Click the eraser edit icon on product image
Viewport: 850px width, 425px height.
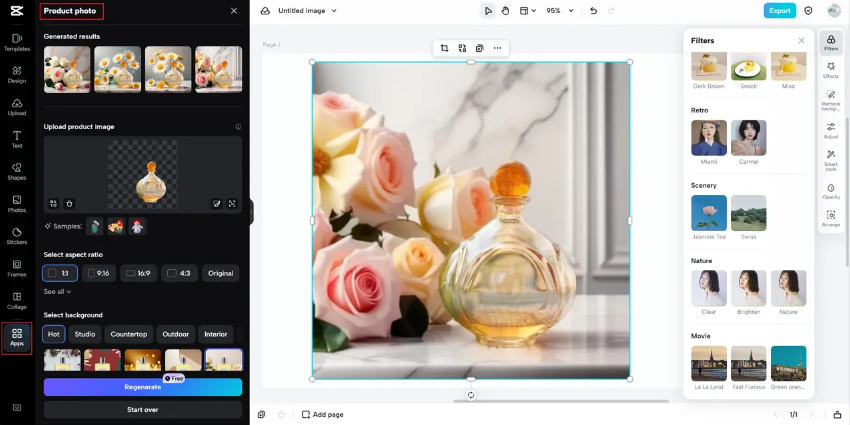[x=217, y=204]
